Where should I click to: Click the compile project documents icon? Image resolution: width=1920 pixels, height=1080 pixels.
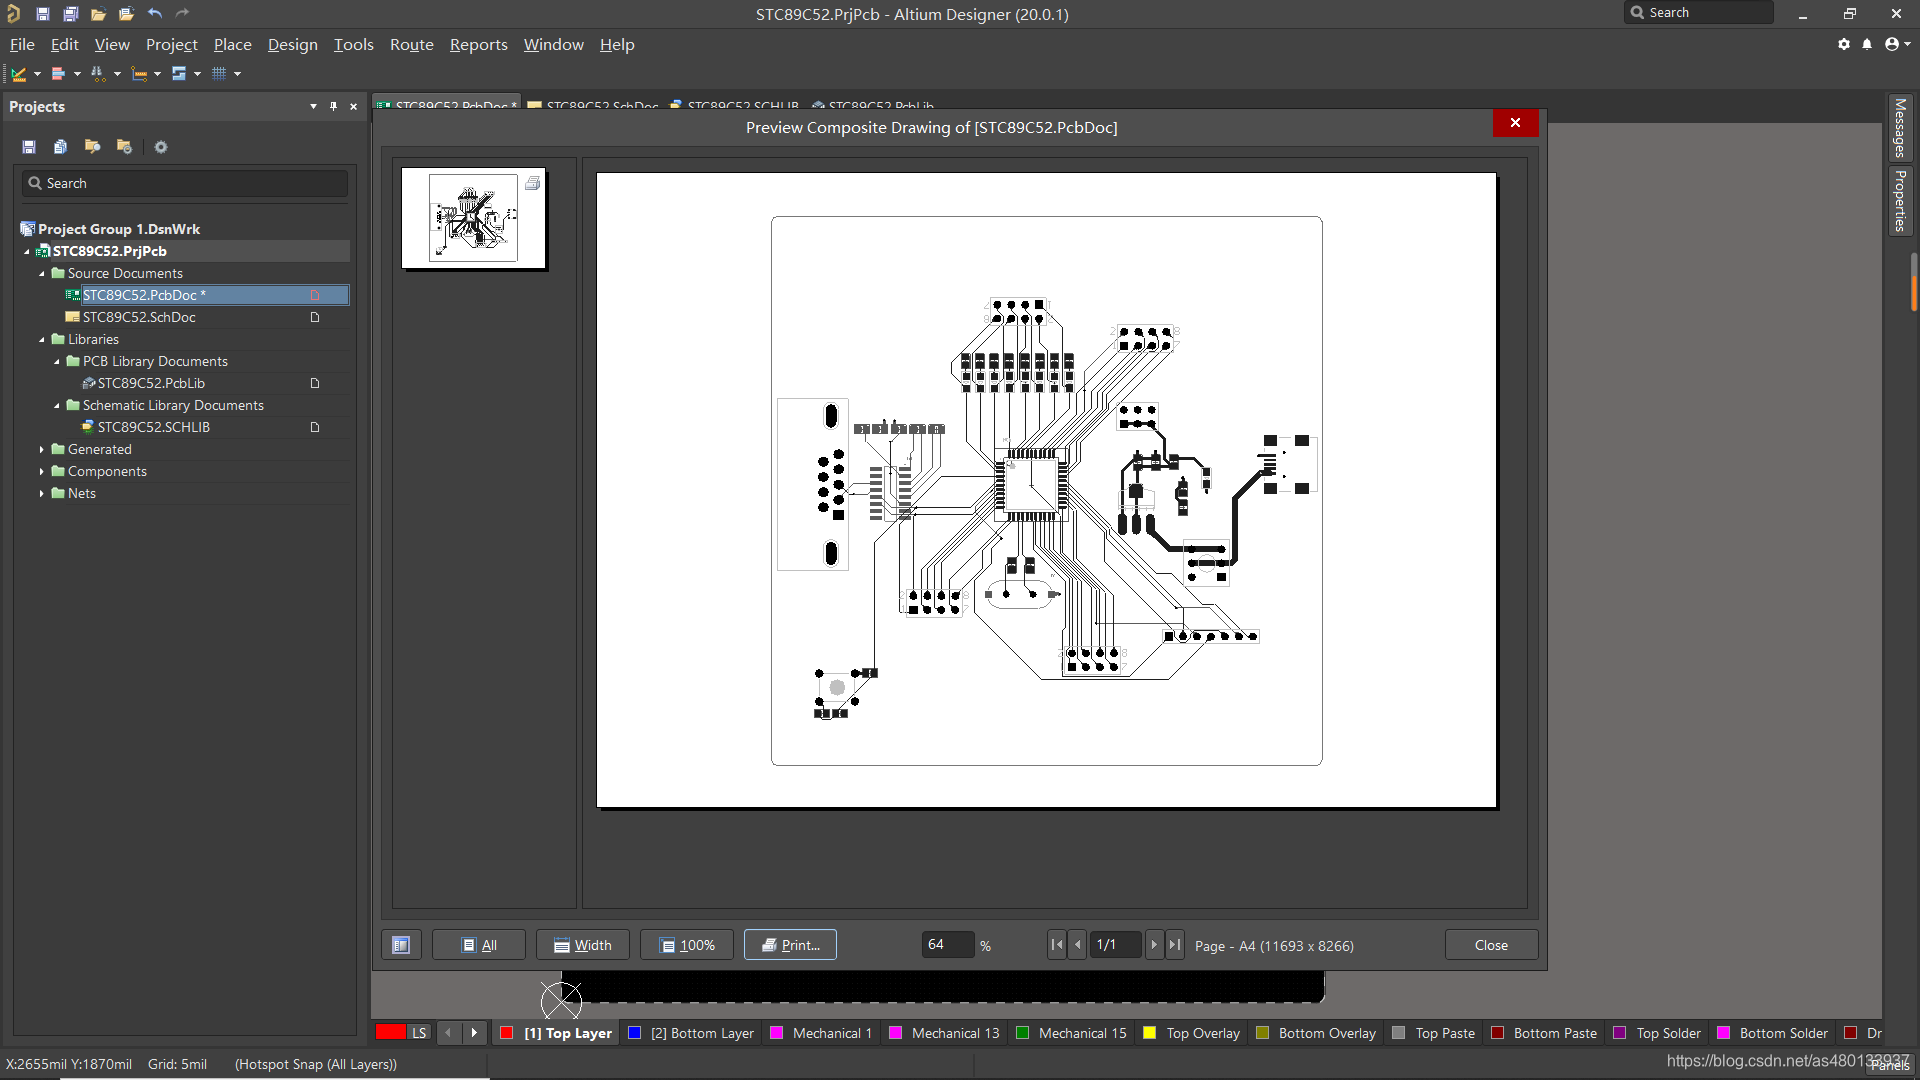(60, 147)
